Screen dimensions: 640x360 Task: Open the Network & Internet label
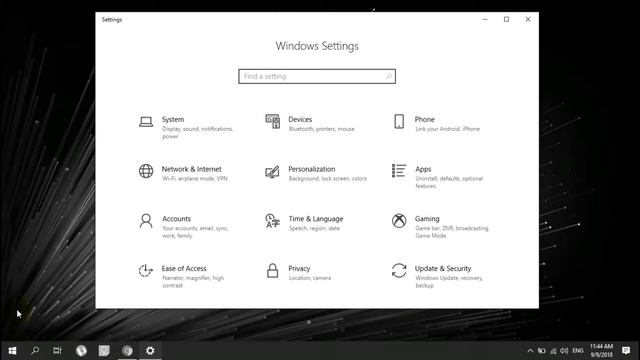click(x=191, y=169)
